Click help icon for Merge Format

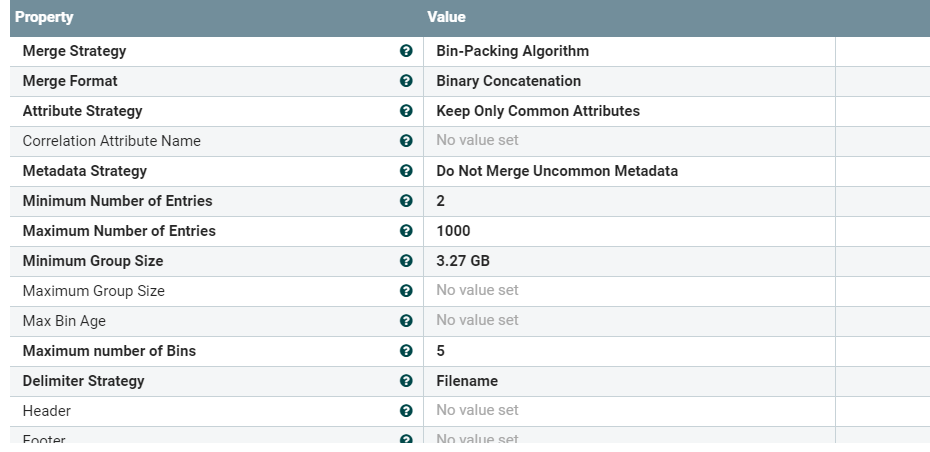tap(406, 81)
